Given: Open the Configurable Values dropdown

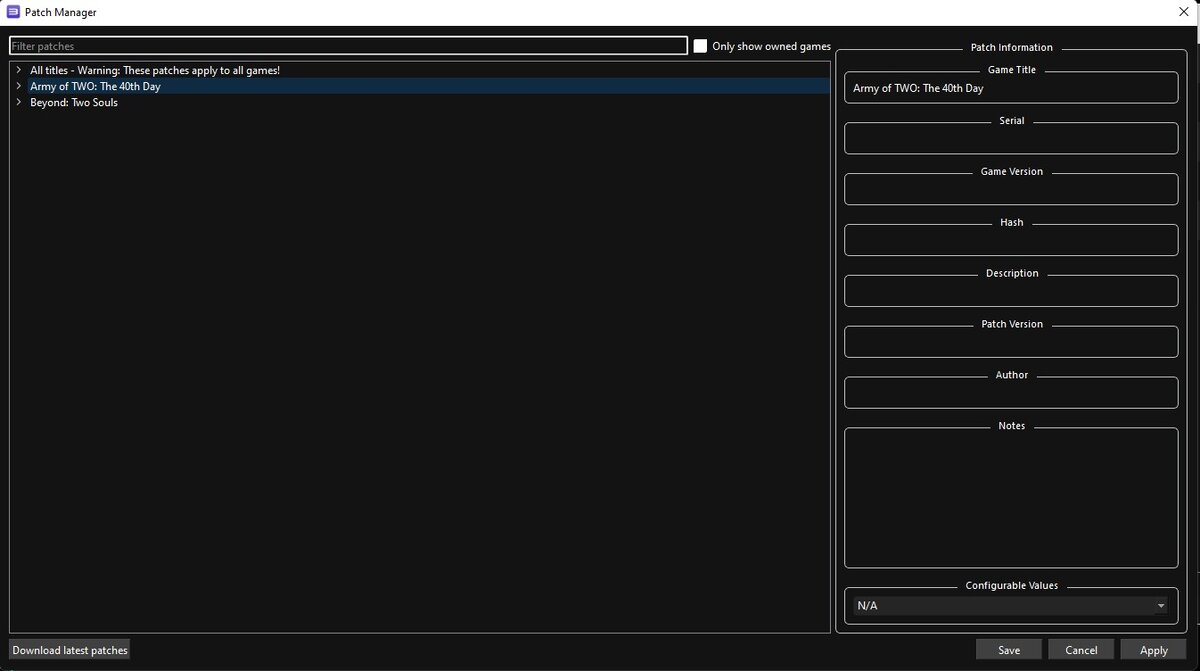Looking at the screenshot, I should [1011, 606].
